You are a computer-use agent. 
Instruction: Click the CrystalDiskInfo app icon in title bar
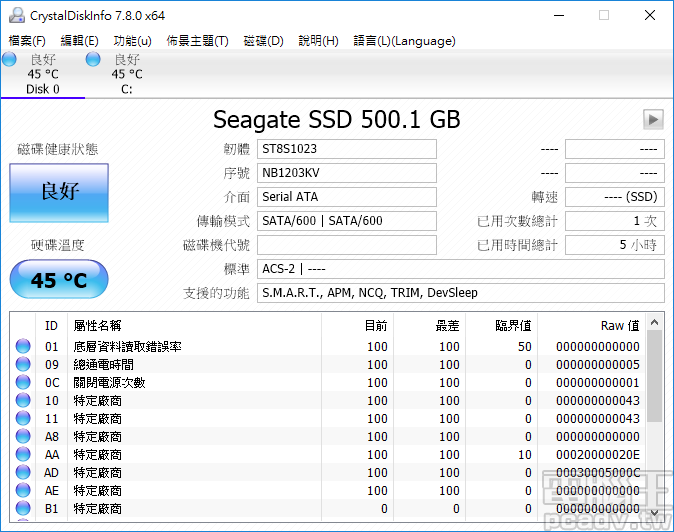click(17, 15)
